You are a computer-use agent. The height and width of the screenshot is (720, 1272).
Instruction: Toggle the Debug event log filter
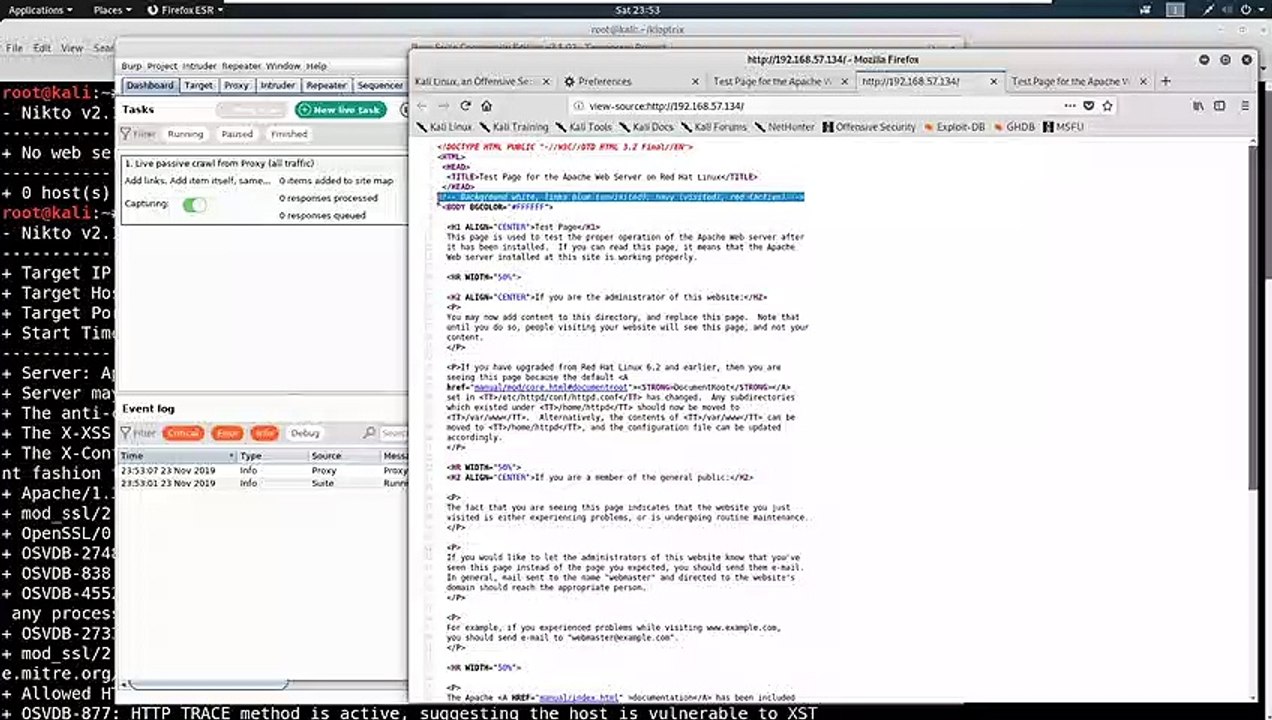click(305, 433)
